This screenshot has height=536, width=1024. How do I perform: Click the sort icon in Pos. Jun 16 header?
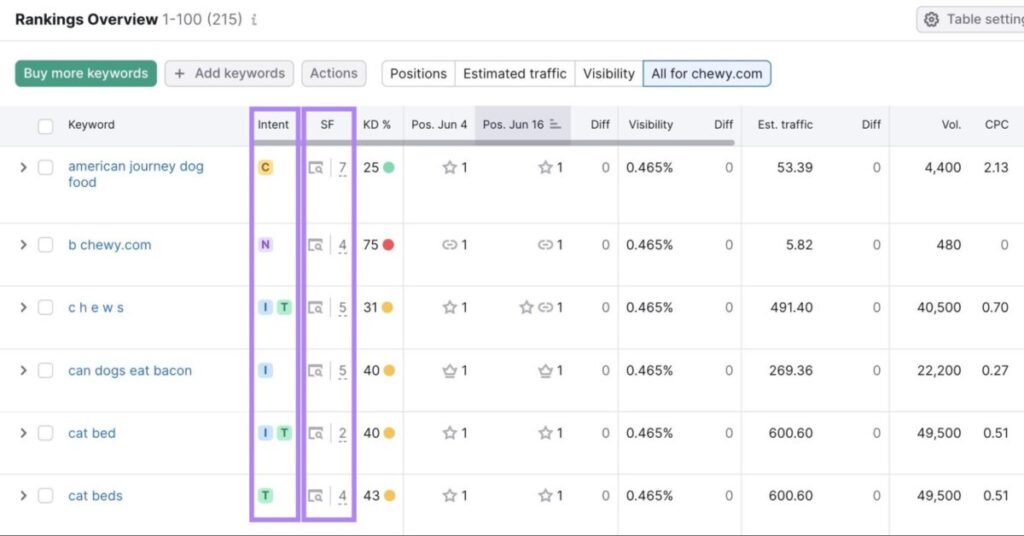[x=555, y=124]
